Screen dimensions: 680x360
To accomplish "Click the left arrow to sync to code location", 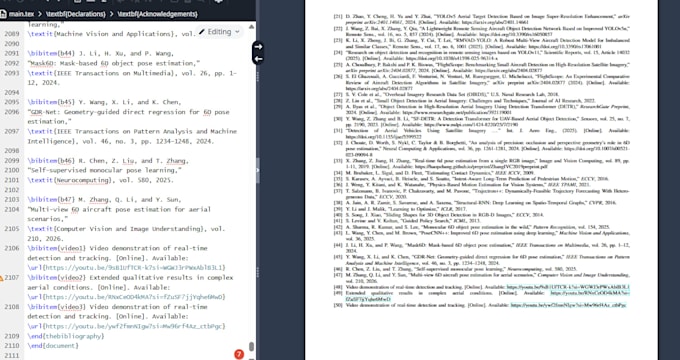I will coord(258,59).
